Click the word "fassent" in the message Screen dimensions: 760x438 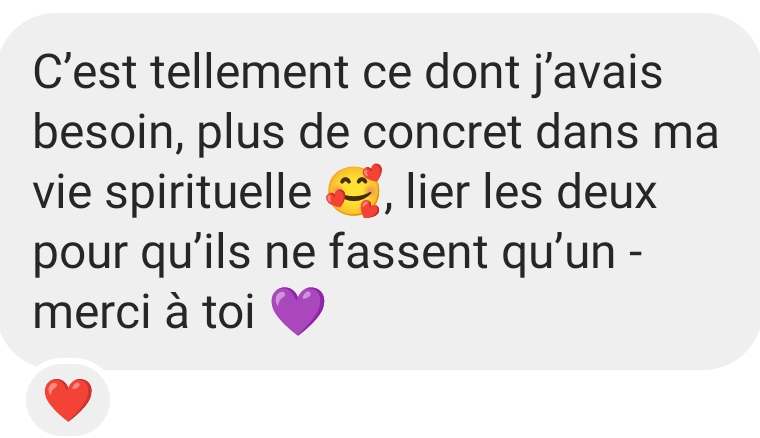408,252
